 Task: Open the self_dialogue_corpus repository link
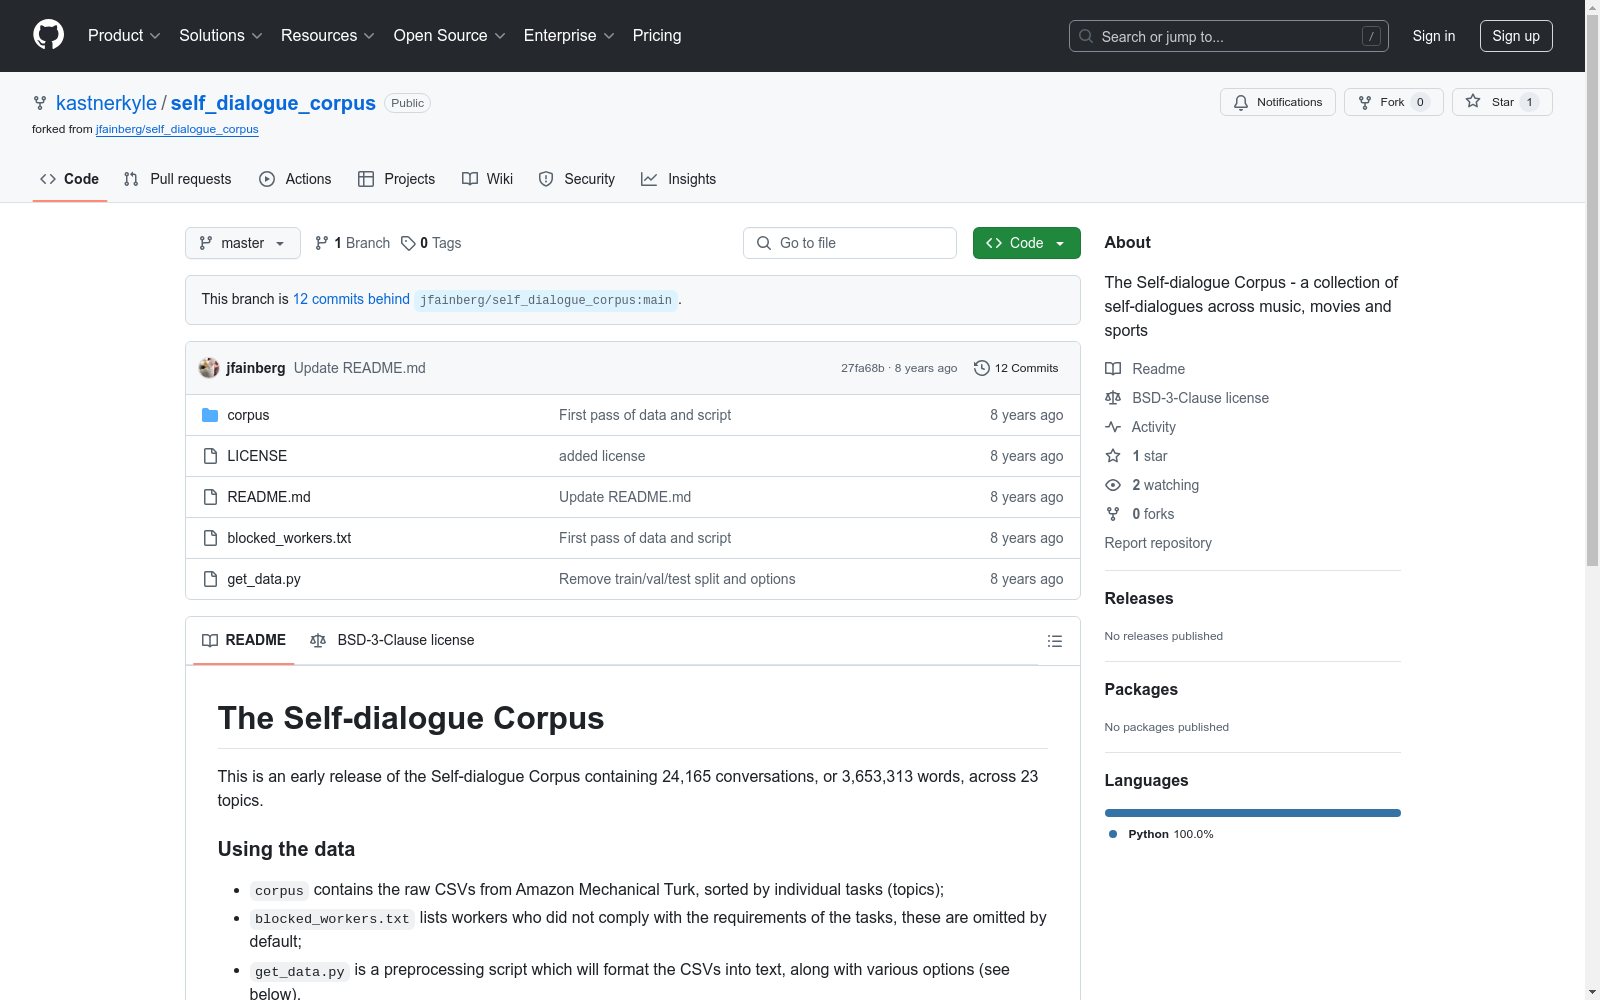click(x=273, y=103)
